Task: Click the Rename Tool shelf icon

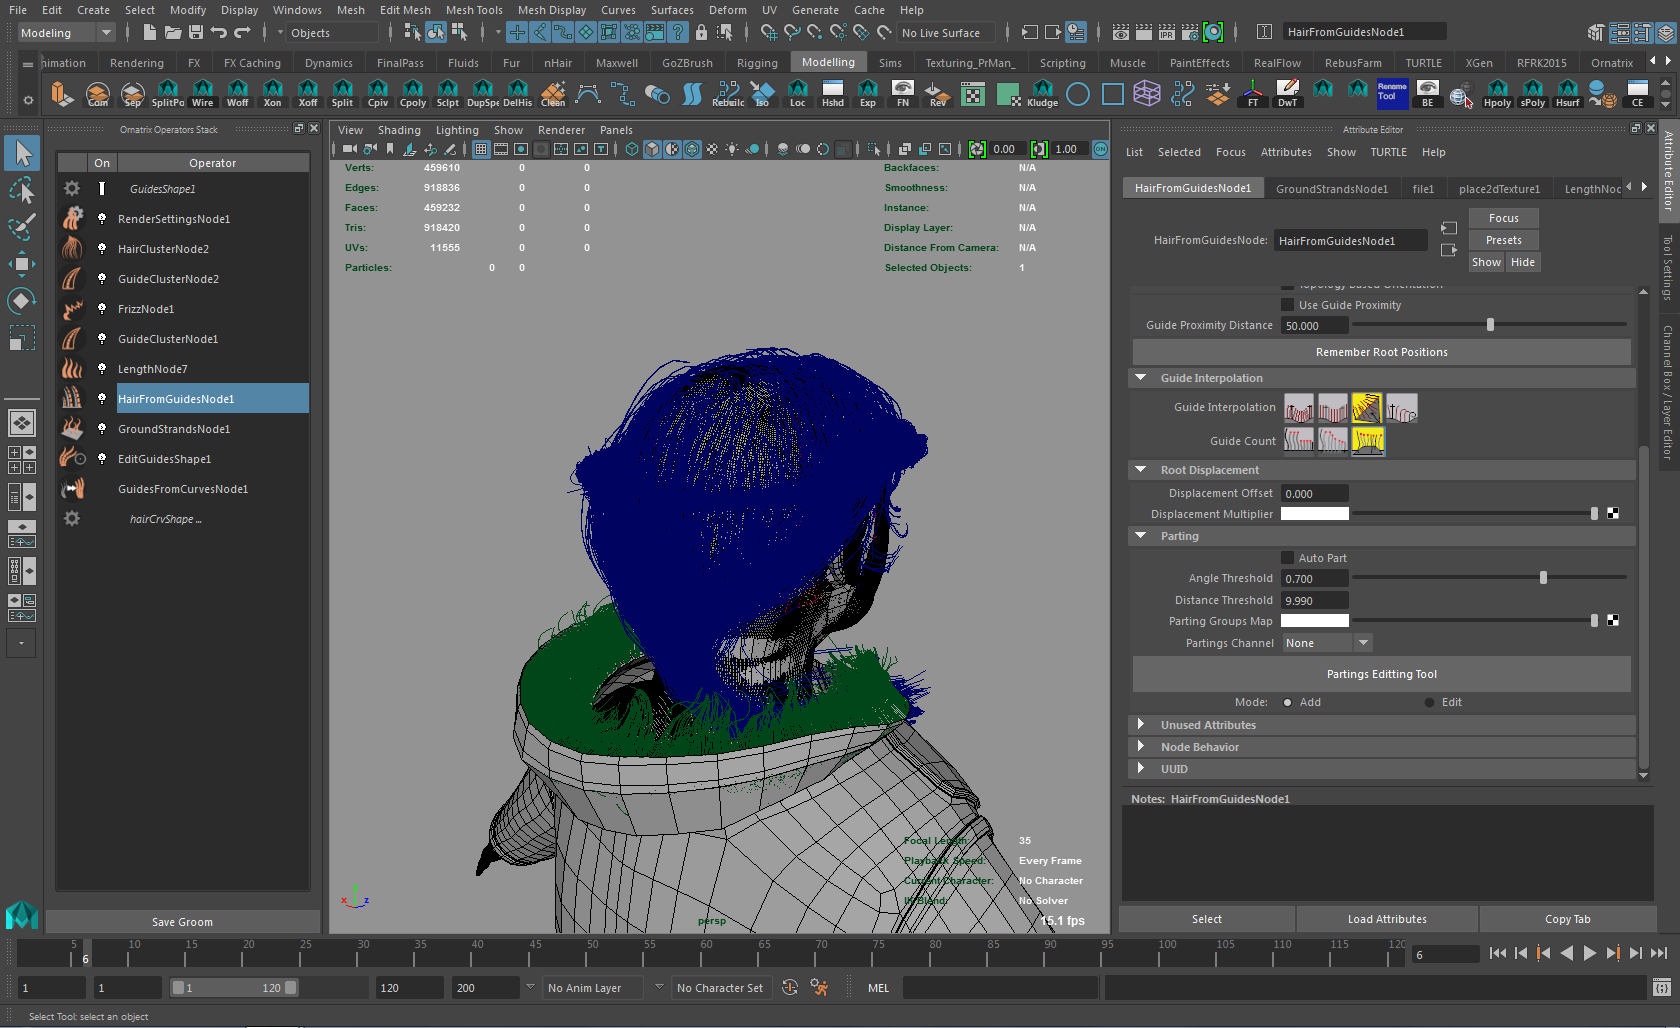Action: click(x=1392, y=93)
